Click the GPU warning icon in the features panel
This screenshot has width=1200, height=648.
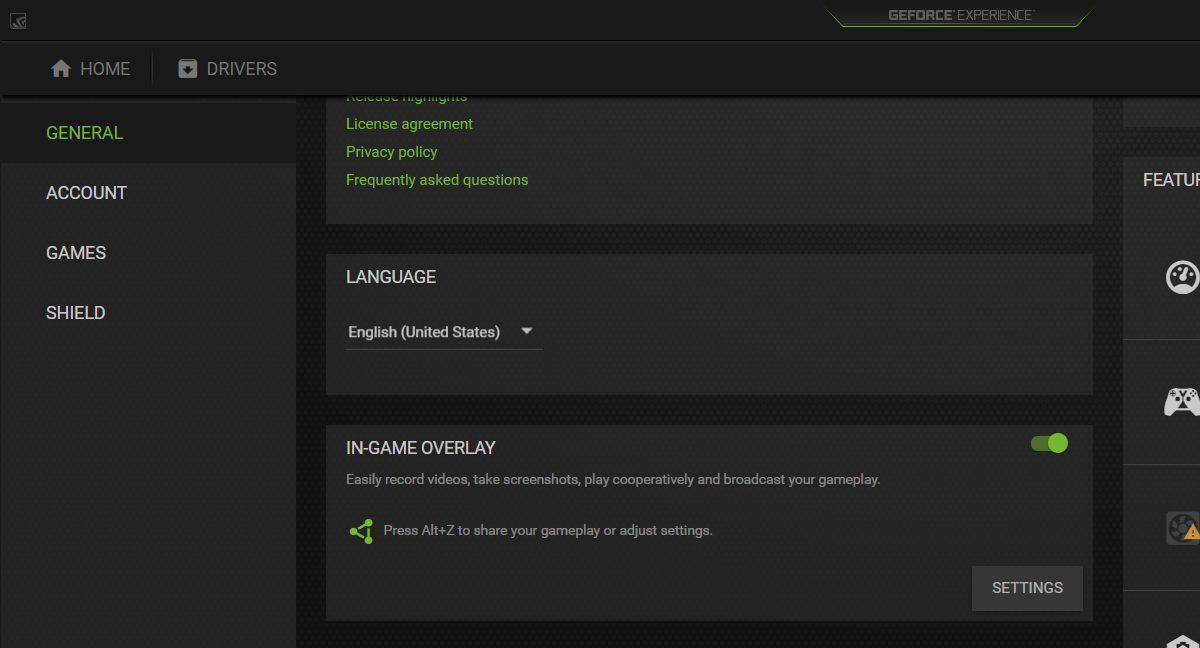[x=1183, y=528]
